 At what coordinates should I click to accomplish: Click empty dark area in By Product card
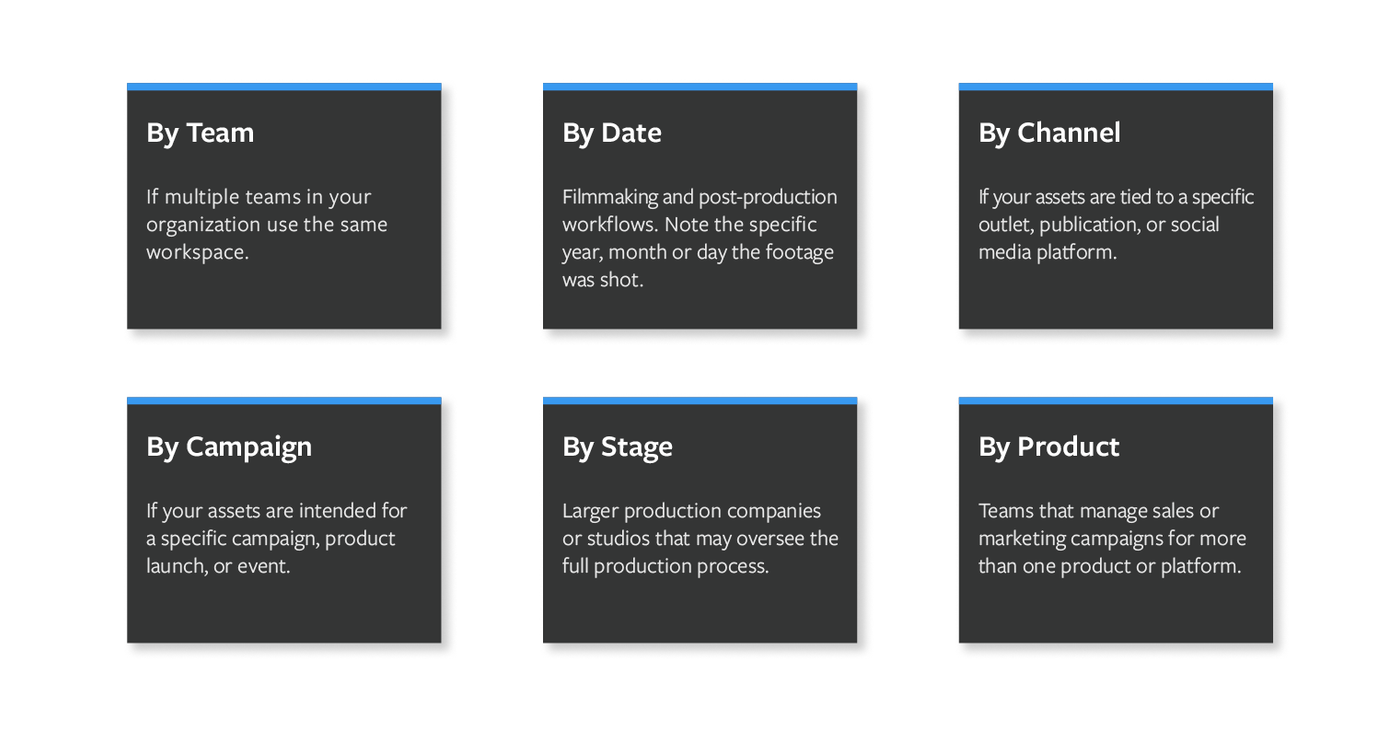coord(1116,612)
